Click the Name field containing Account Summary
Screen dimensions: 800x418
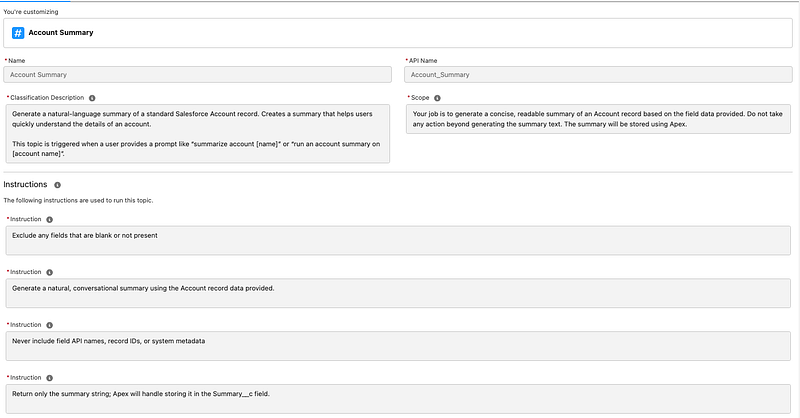point(197,75)
